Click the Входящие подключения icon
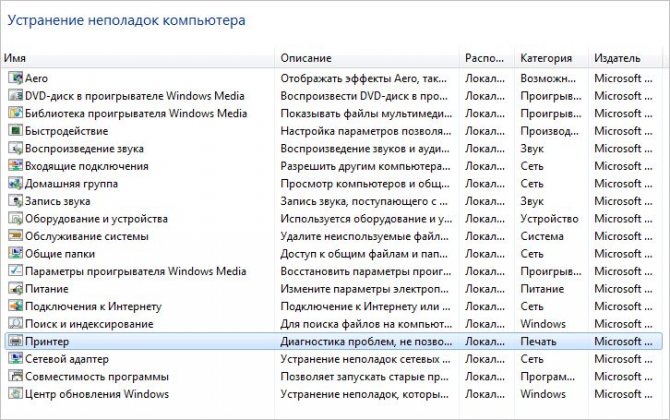Viewport: 670px width, 420px height. click(15, 165)
